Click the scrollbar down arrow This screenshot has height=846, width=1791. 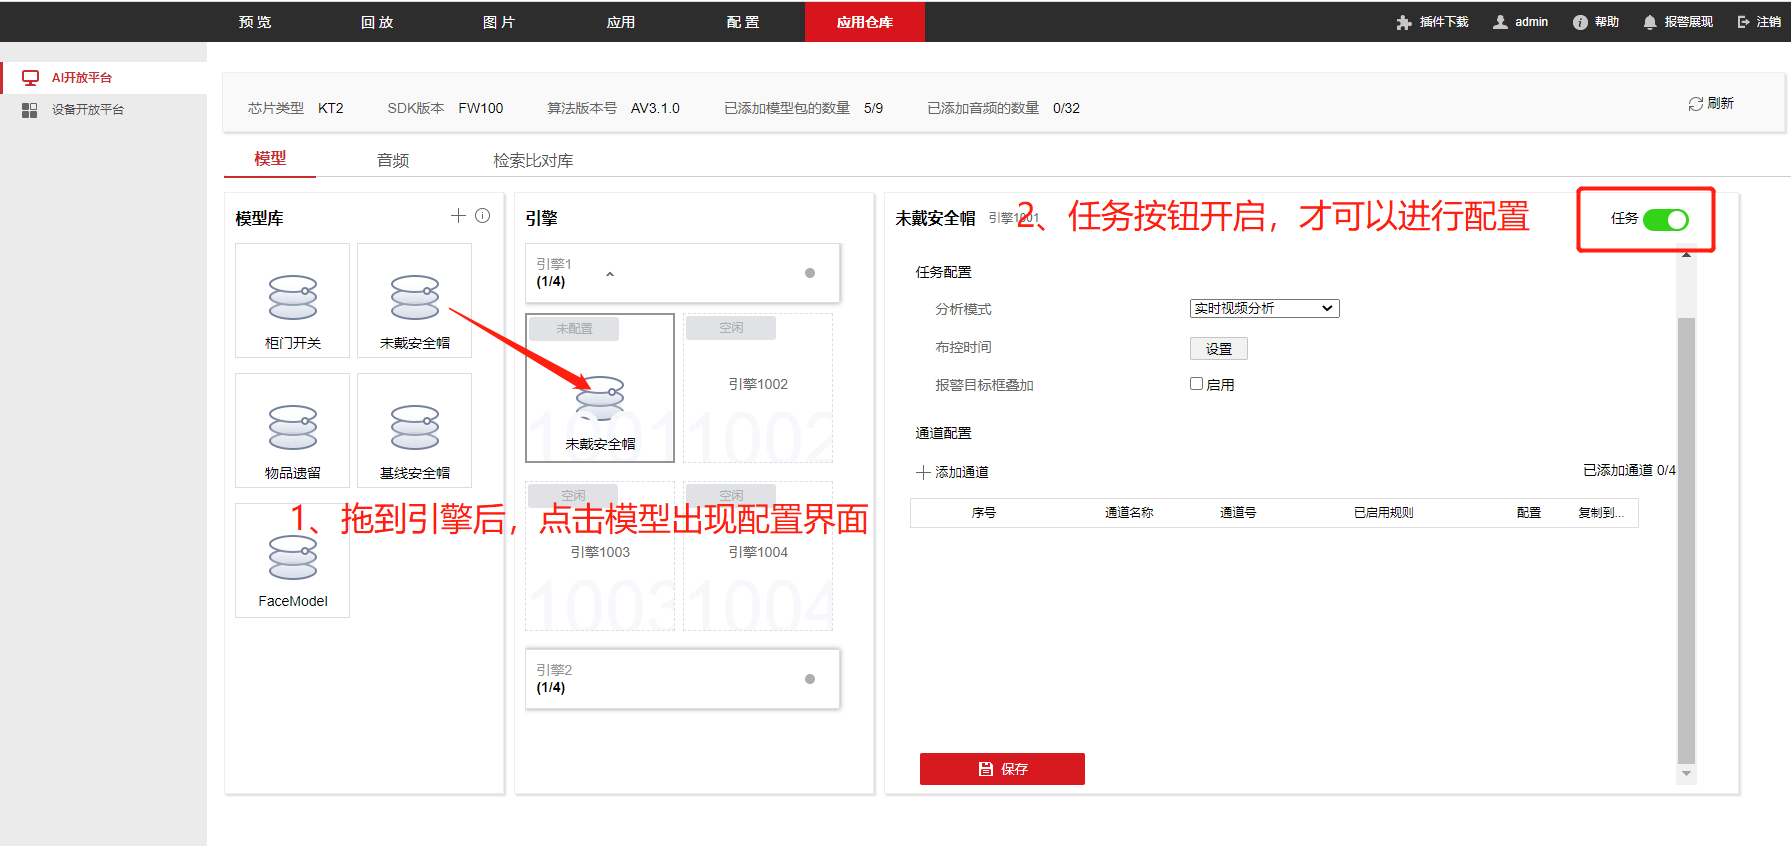click(x=1686, y=774)
